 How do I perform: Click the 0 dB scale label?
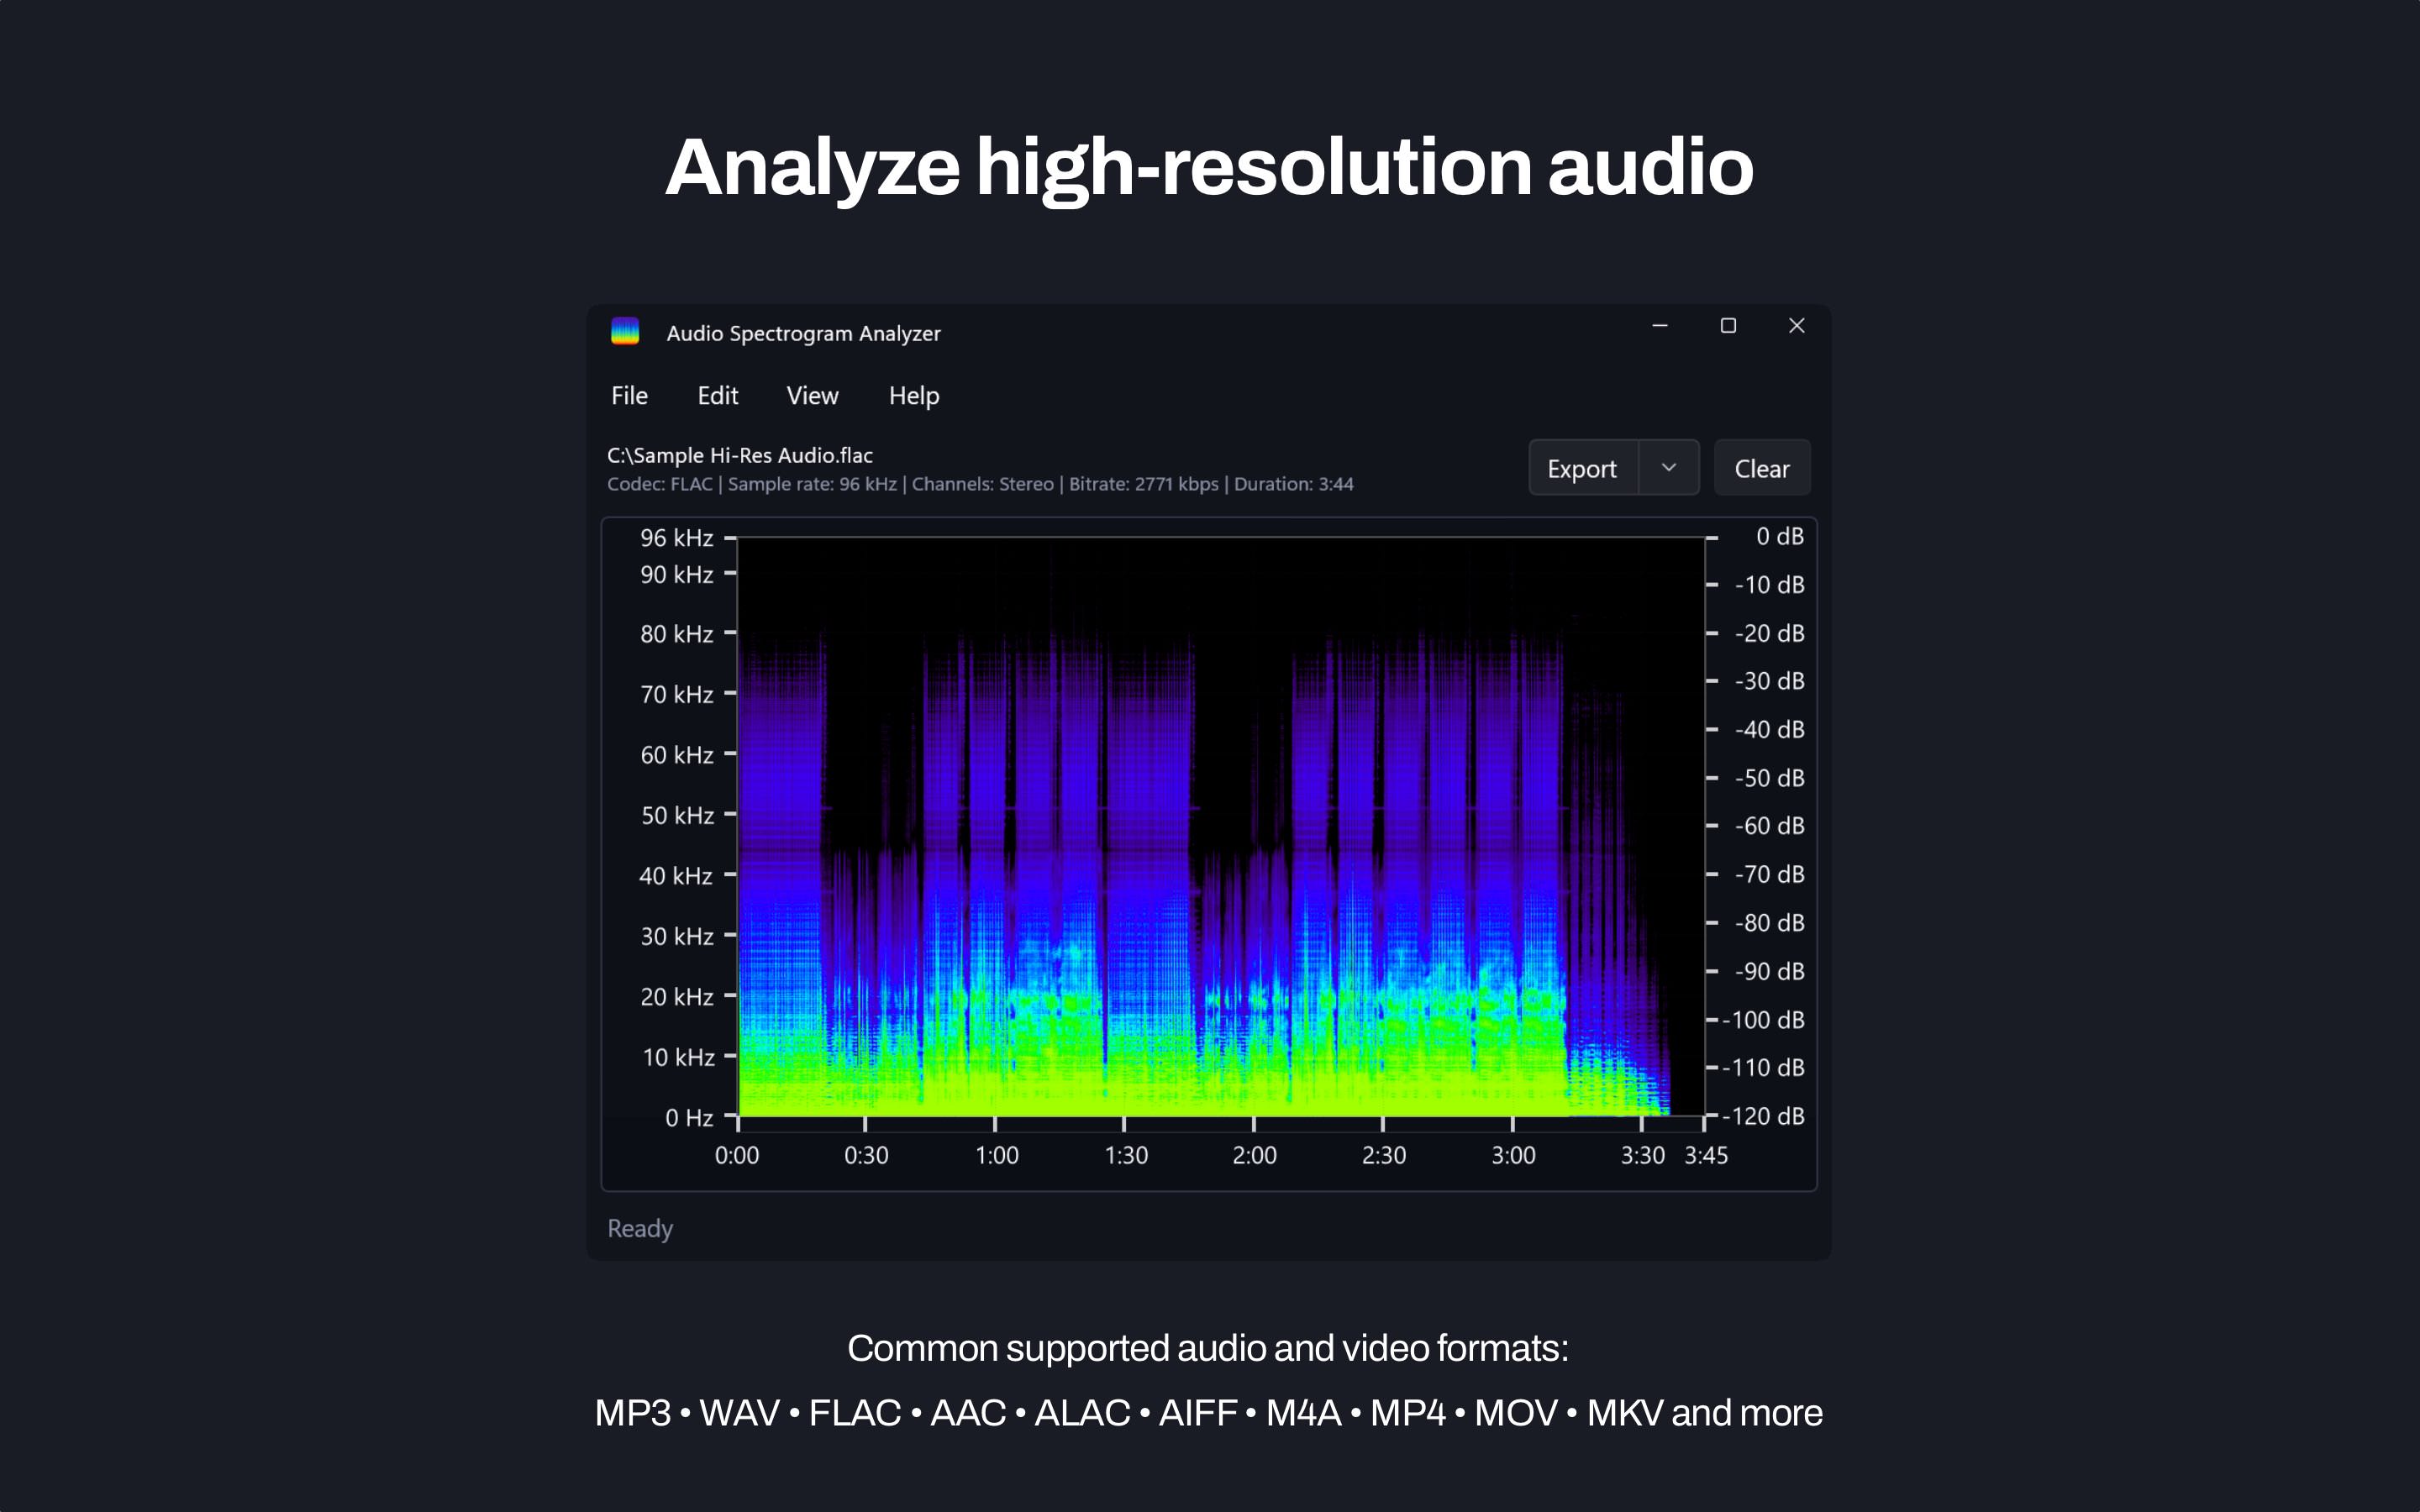(1780, 537)
